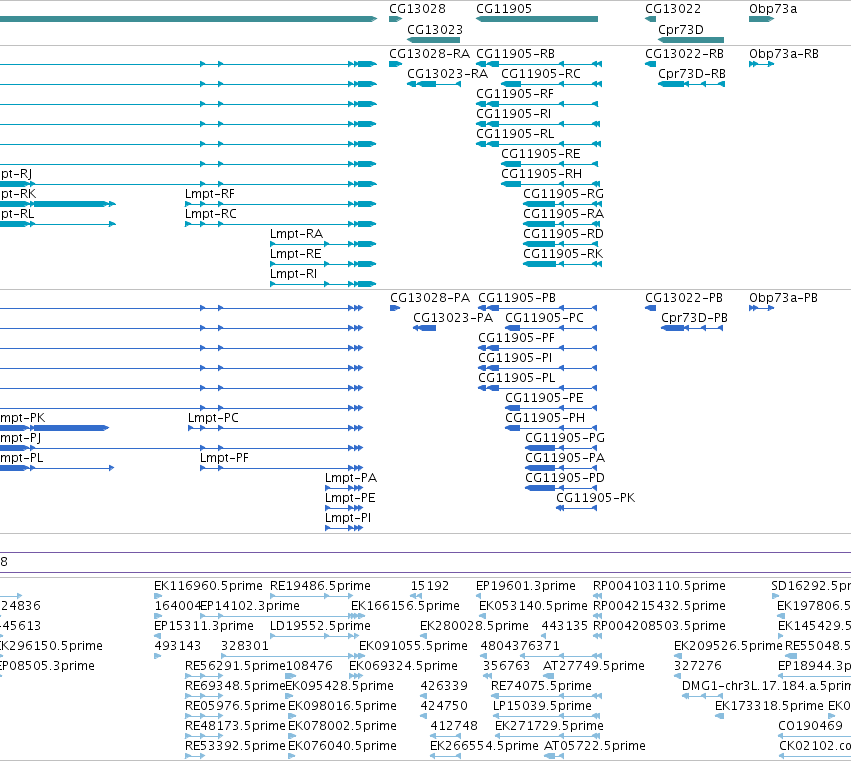851x761 pixels.
Task: Select protein Lmpt-PA
Action: [351, 478]
